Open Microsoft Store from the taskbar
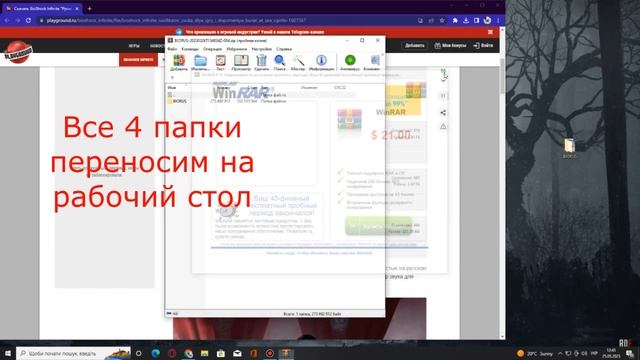Viewport: 640px width, 360px height. pos(221,353)
